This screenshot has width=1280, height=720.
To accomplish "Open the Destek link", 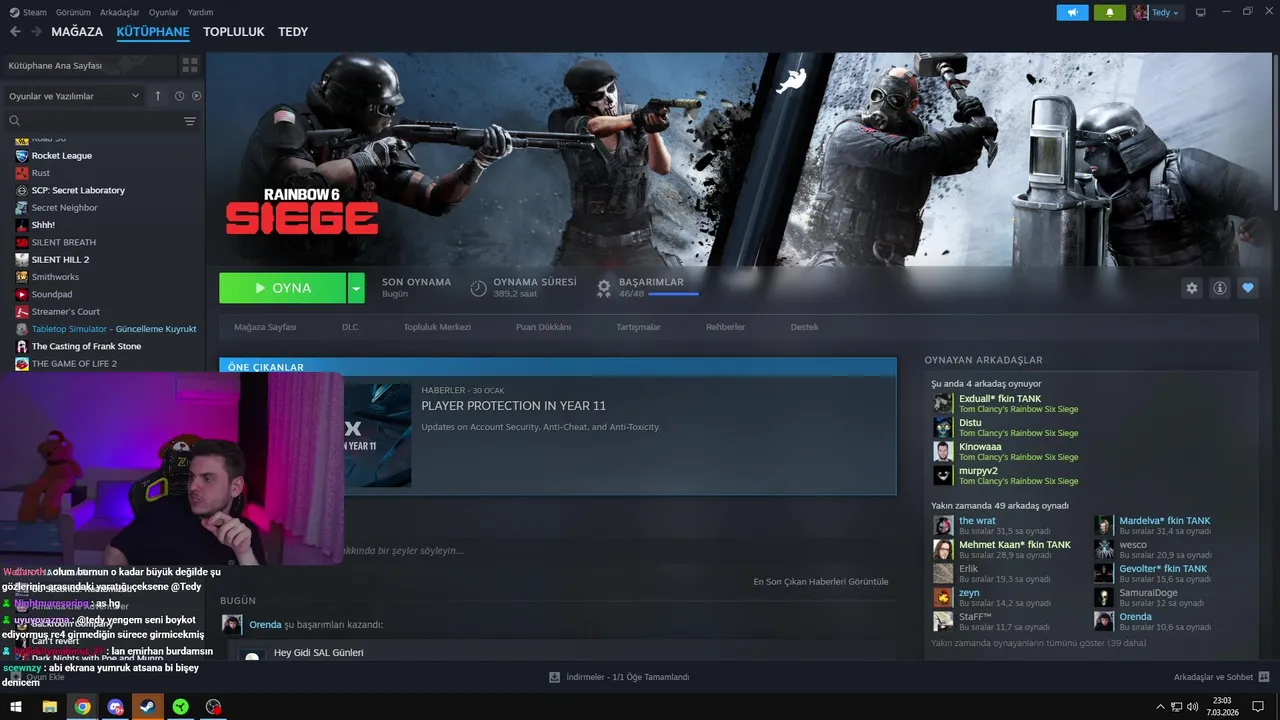I will pos(804,327).
